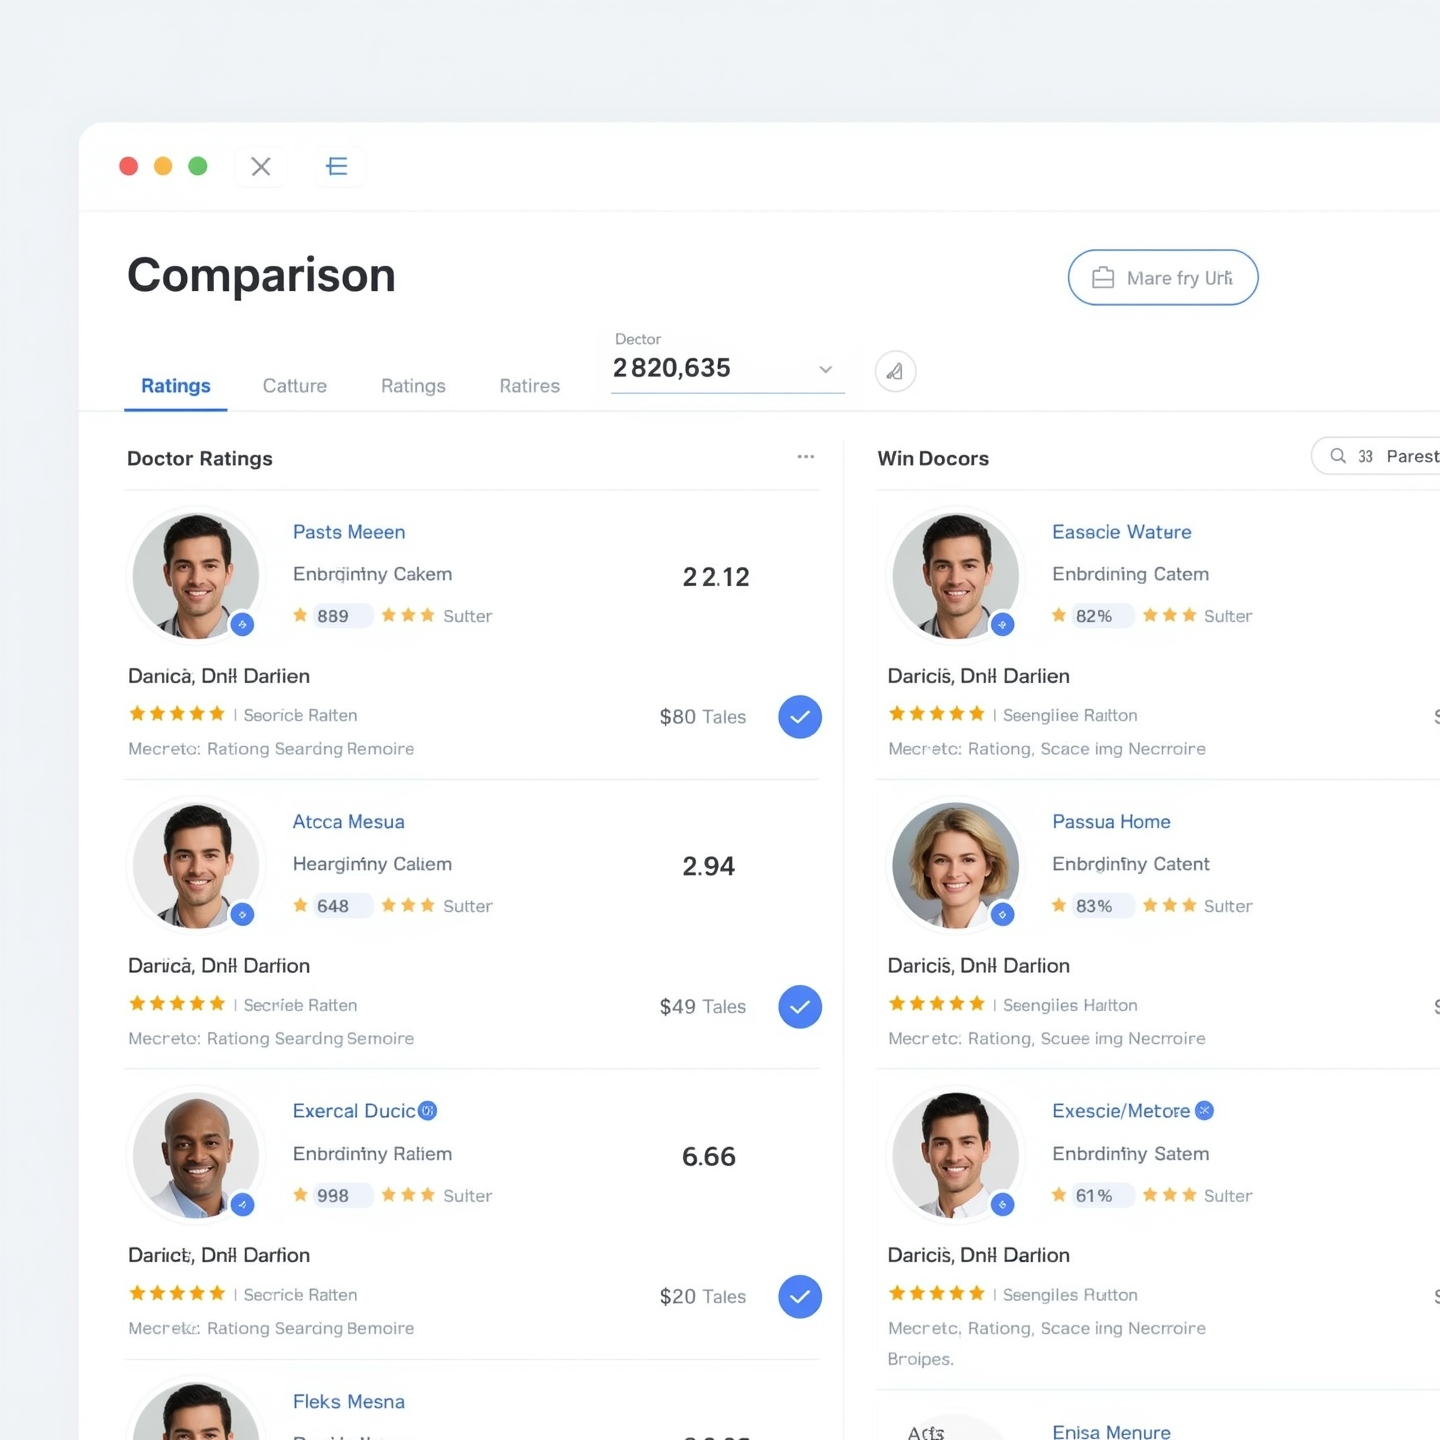Open Execie/Metore profile link
Image resolution: width=1440 pixels, height=1440 pixels.
tap(1121, 1111)
